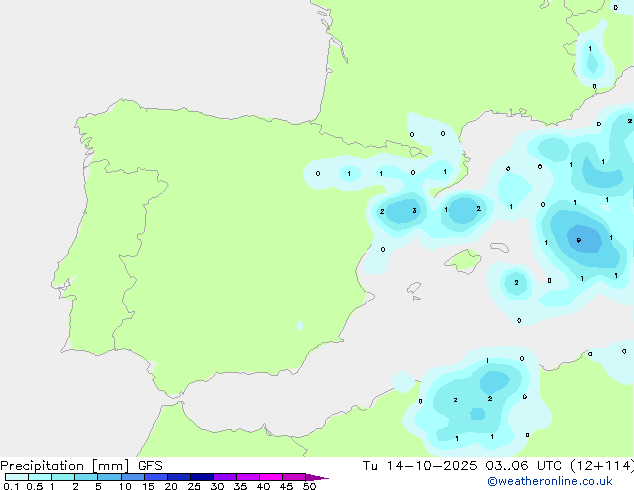The width and height of the screenshot is (634, 490).
Task: Pick the legend swatch between 40 and 45
Action: [x=271, y=477]
